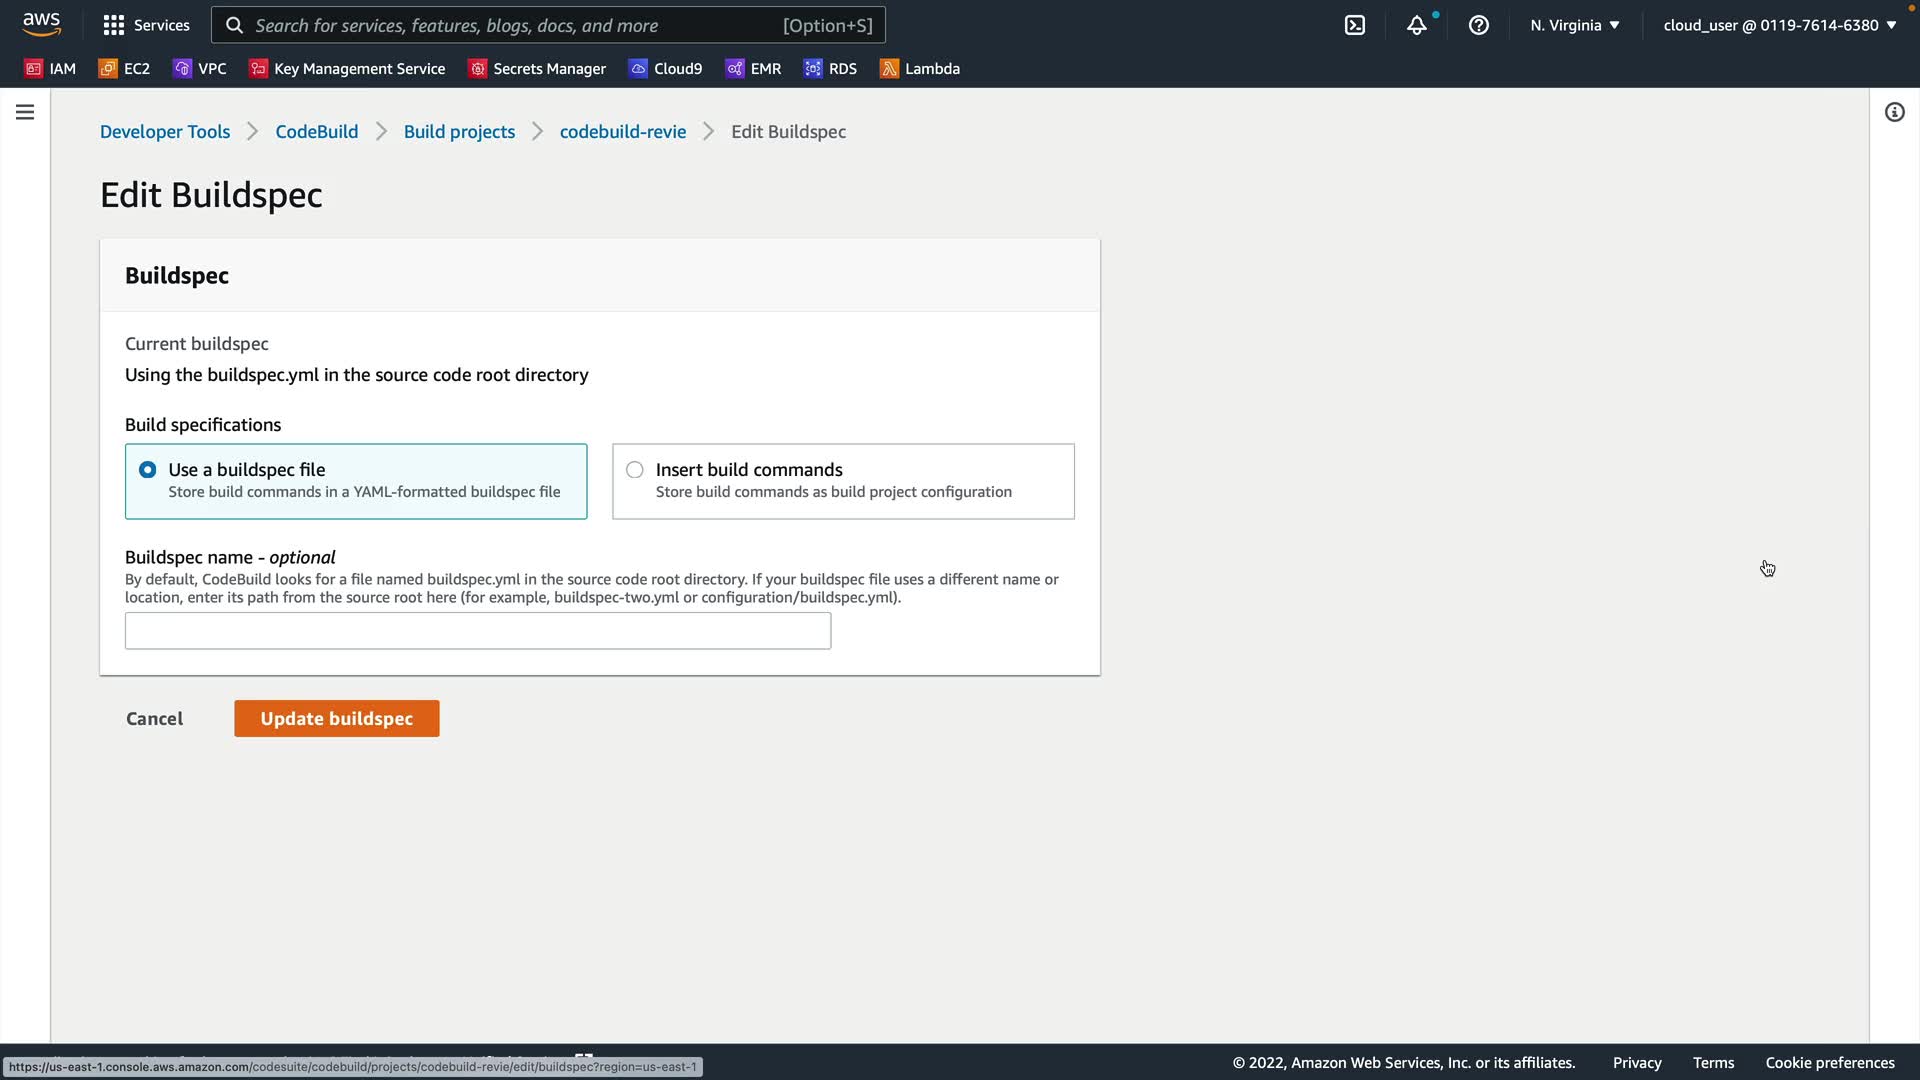
Task: Expand the cloud_user account dropdown
Action: (x=1780, y=25)
